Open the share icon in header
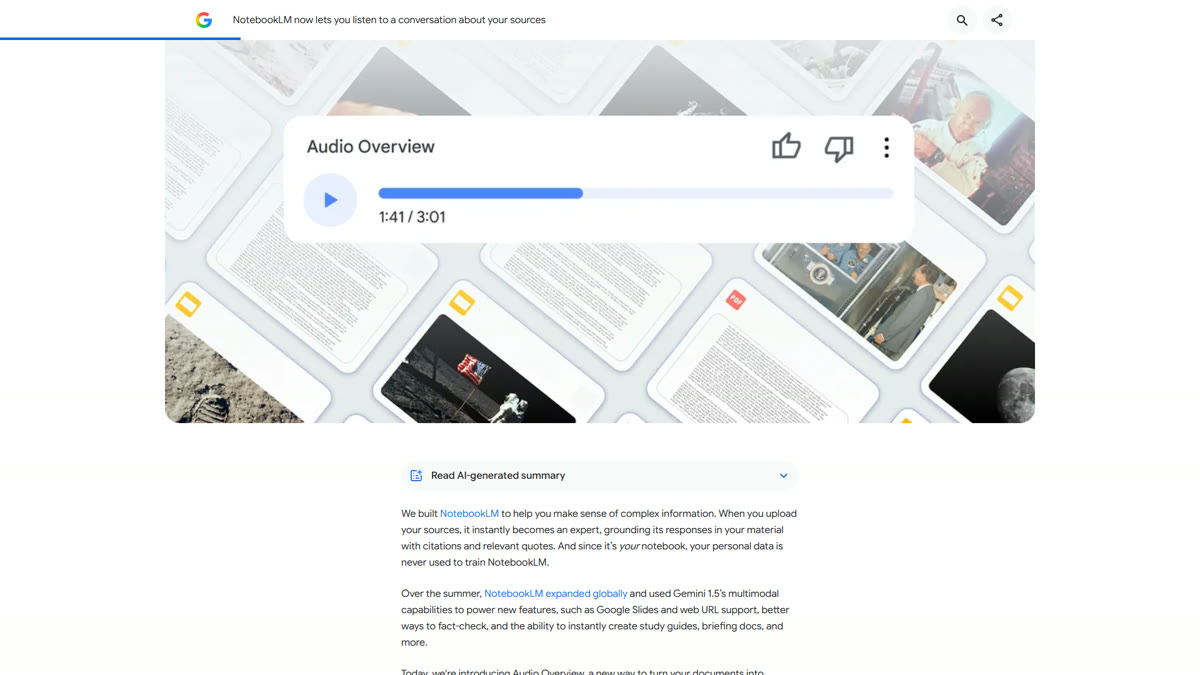Image resolution: width=1200 pixels, height=675 pixels. tap(997, 20)
